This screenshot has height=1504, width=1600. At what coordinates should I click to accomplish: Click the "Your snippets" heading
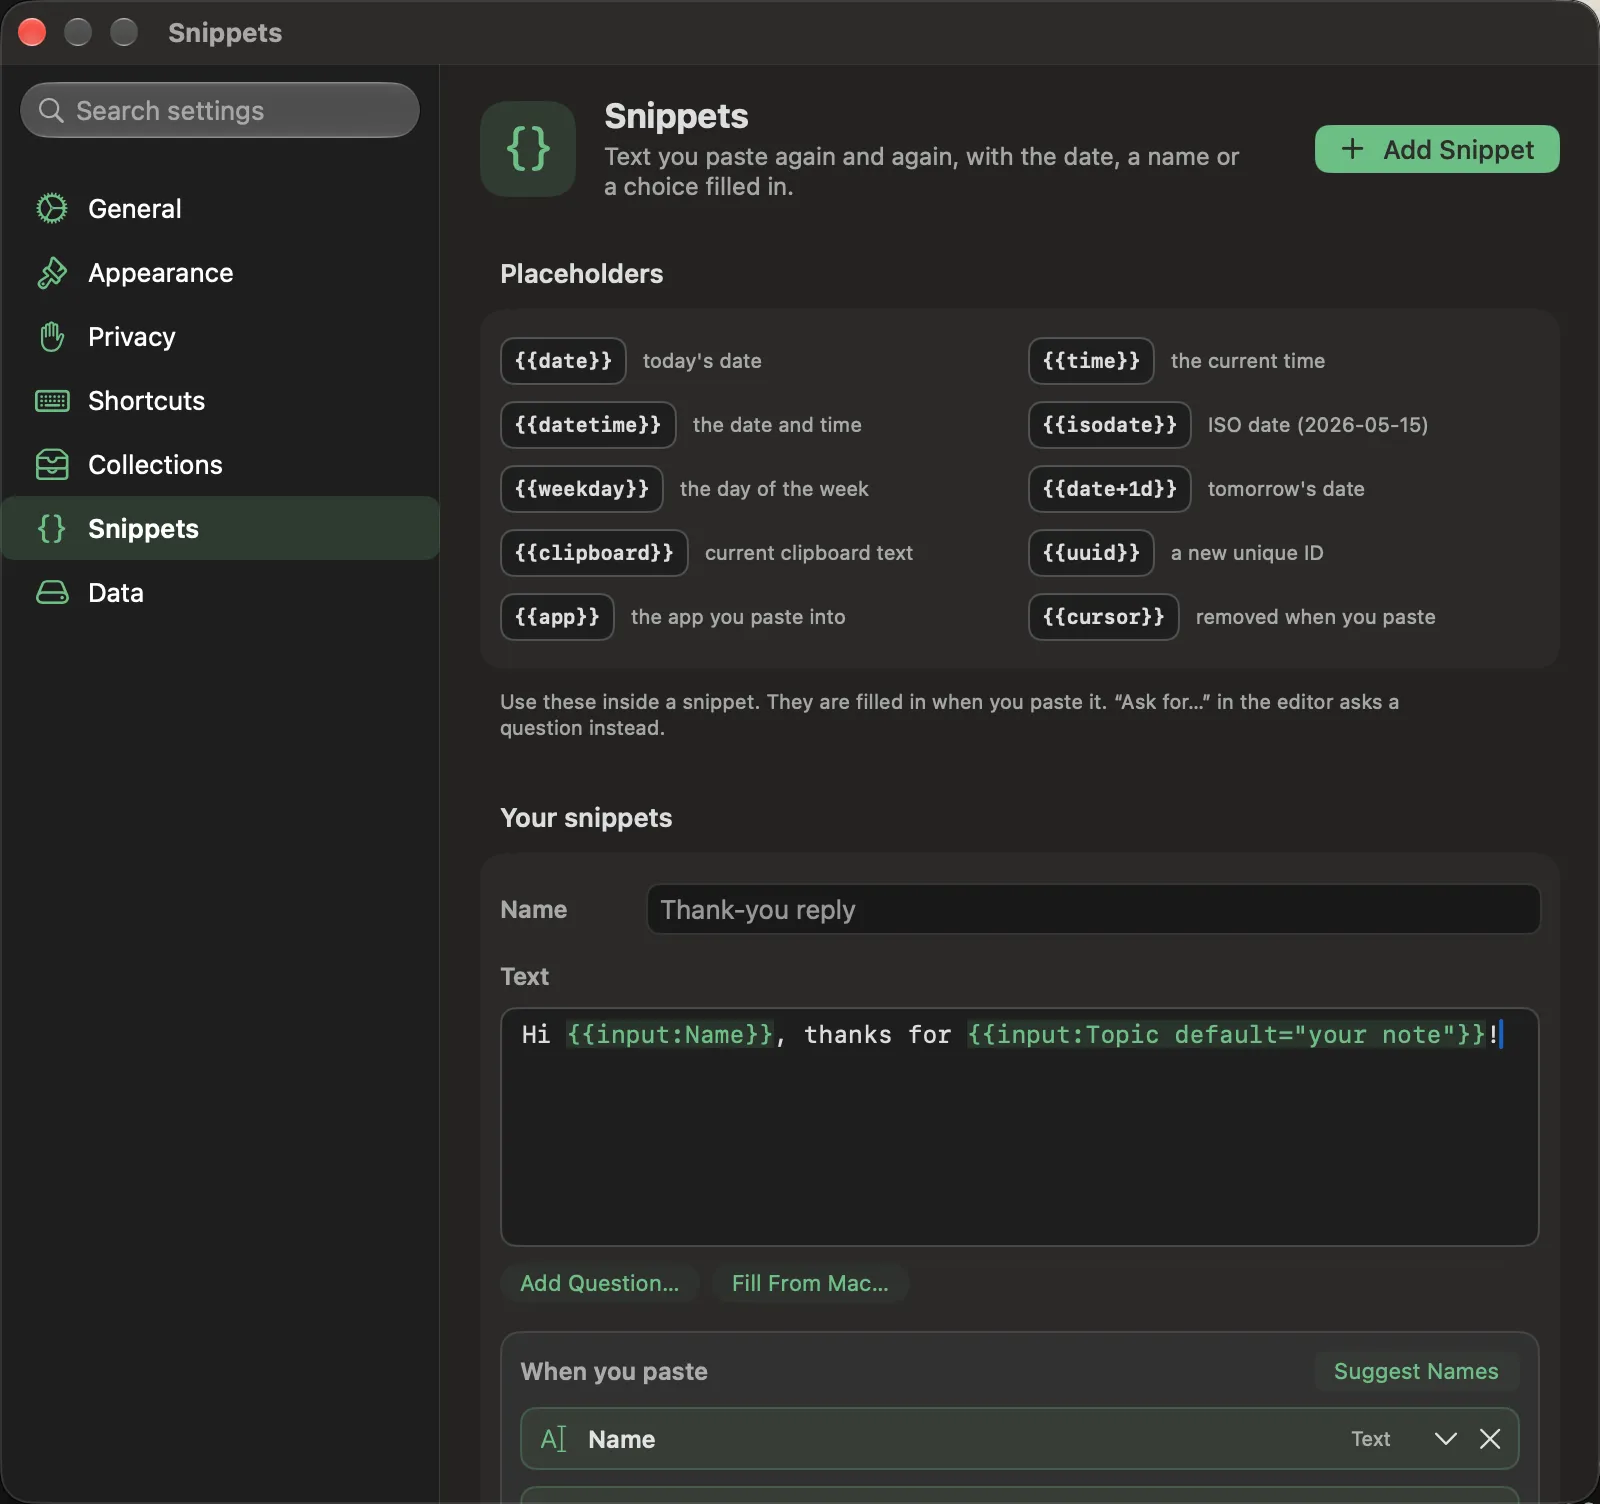[x=586, y=818]
